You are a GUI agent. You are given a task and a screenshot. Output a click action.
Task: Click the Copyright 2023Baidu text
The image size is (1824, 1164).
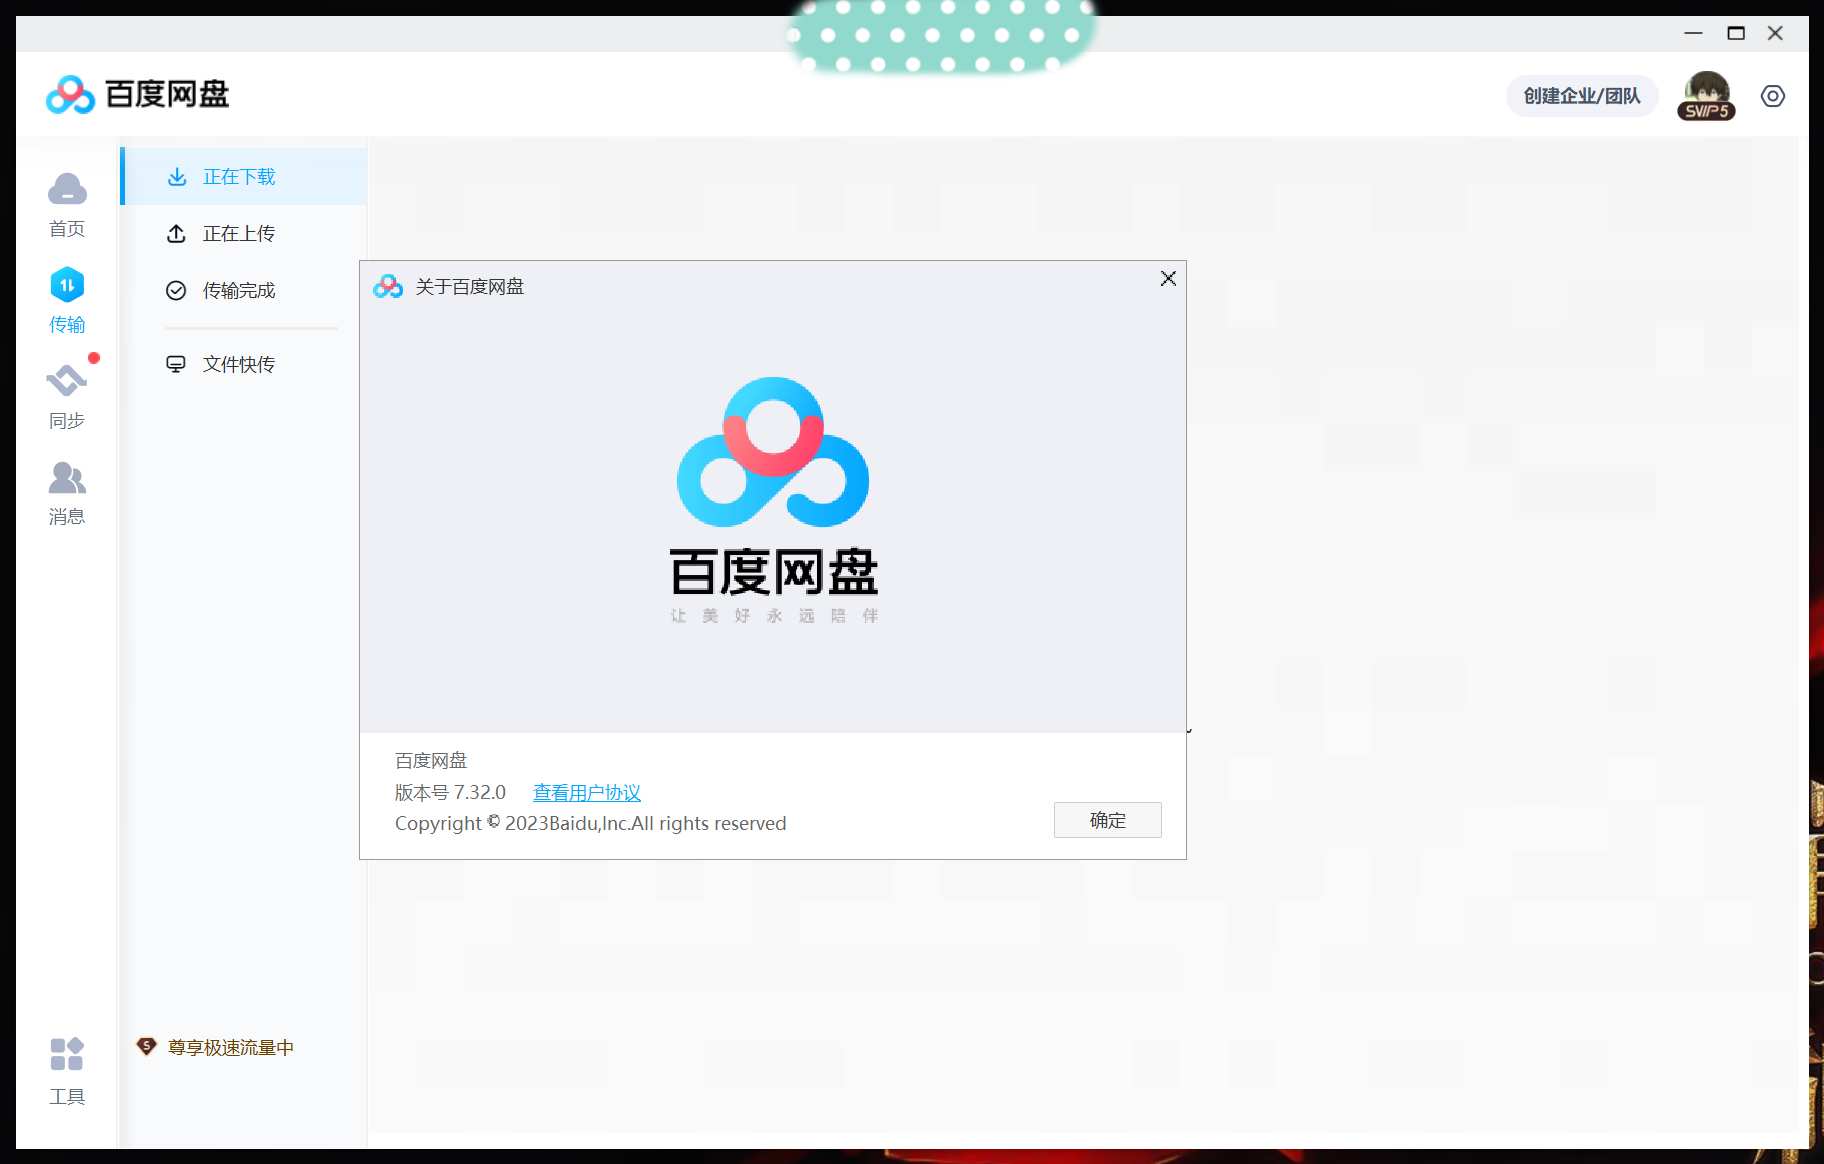click(591, 824)
